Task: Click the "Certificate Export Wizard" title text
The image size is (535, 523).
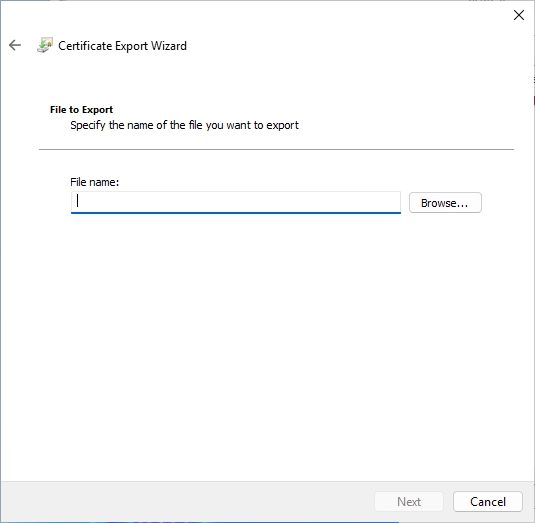Action: point(122,46)
